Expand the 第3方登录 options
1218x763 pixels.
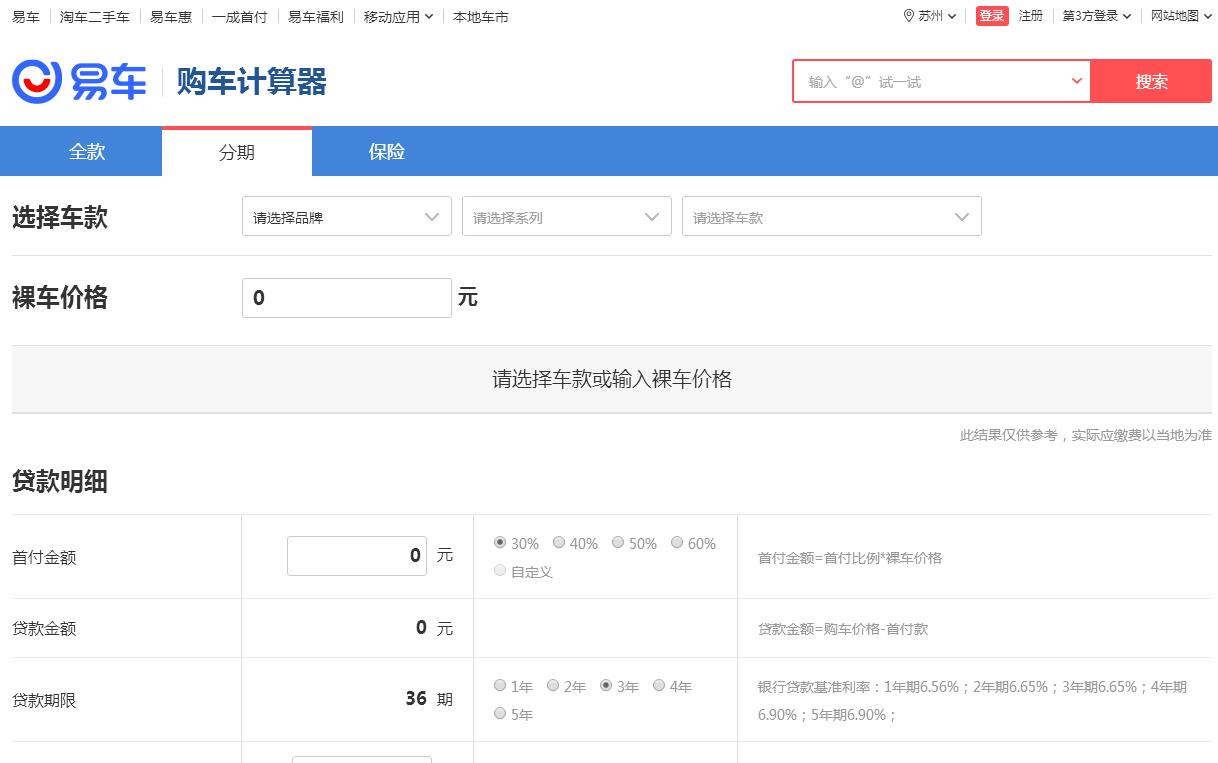pos(1096,16)
